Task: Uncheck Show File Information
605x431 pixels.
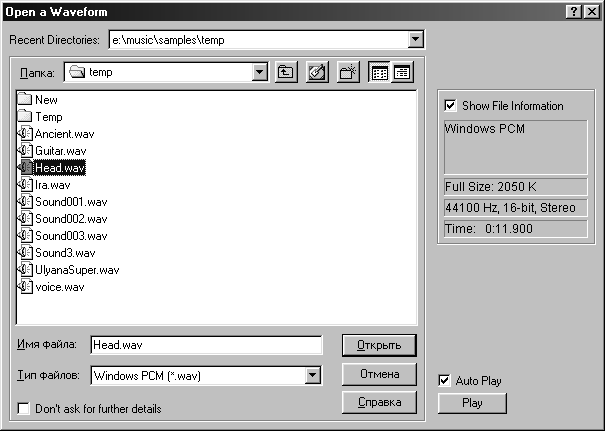Action: click(x=450, y=106)
